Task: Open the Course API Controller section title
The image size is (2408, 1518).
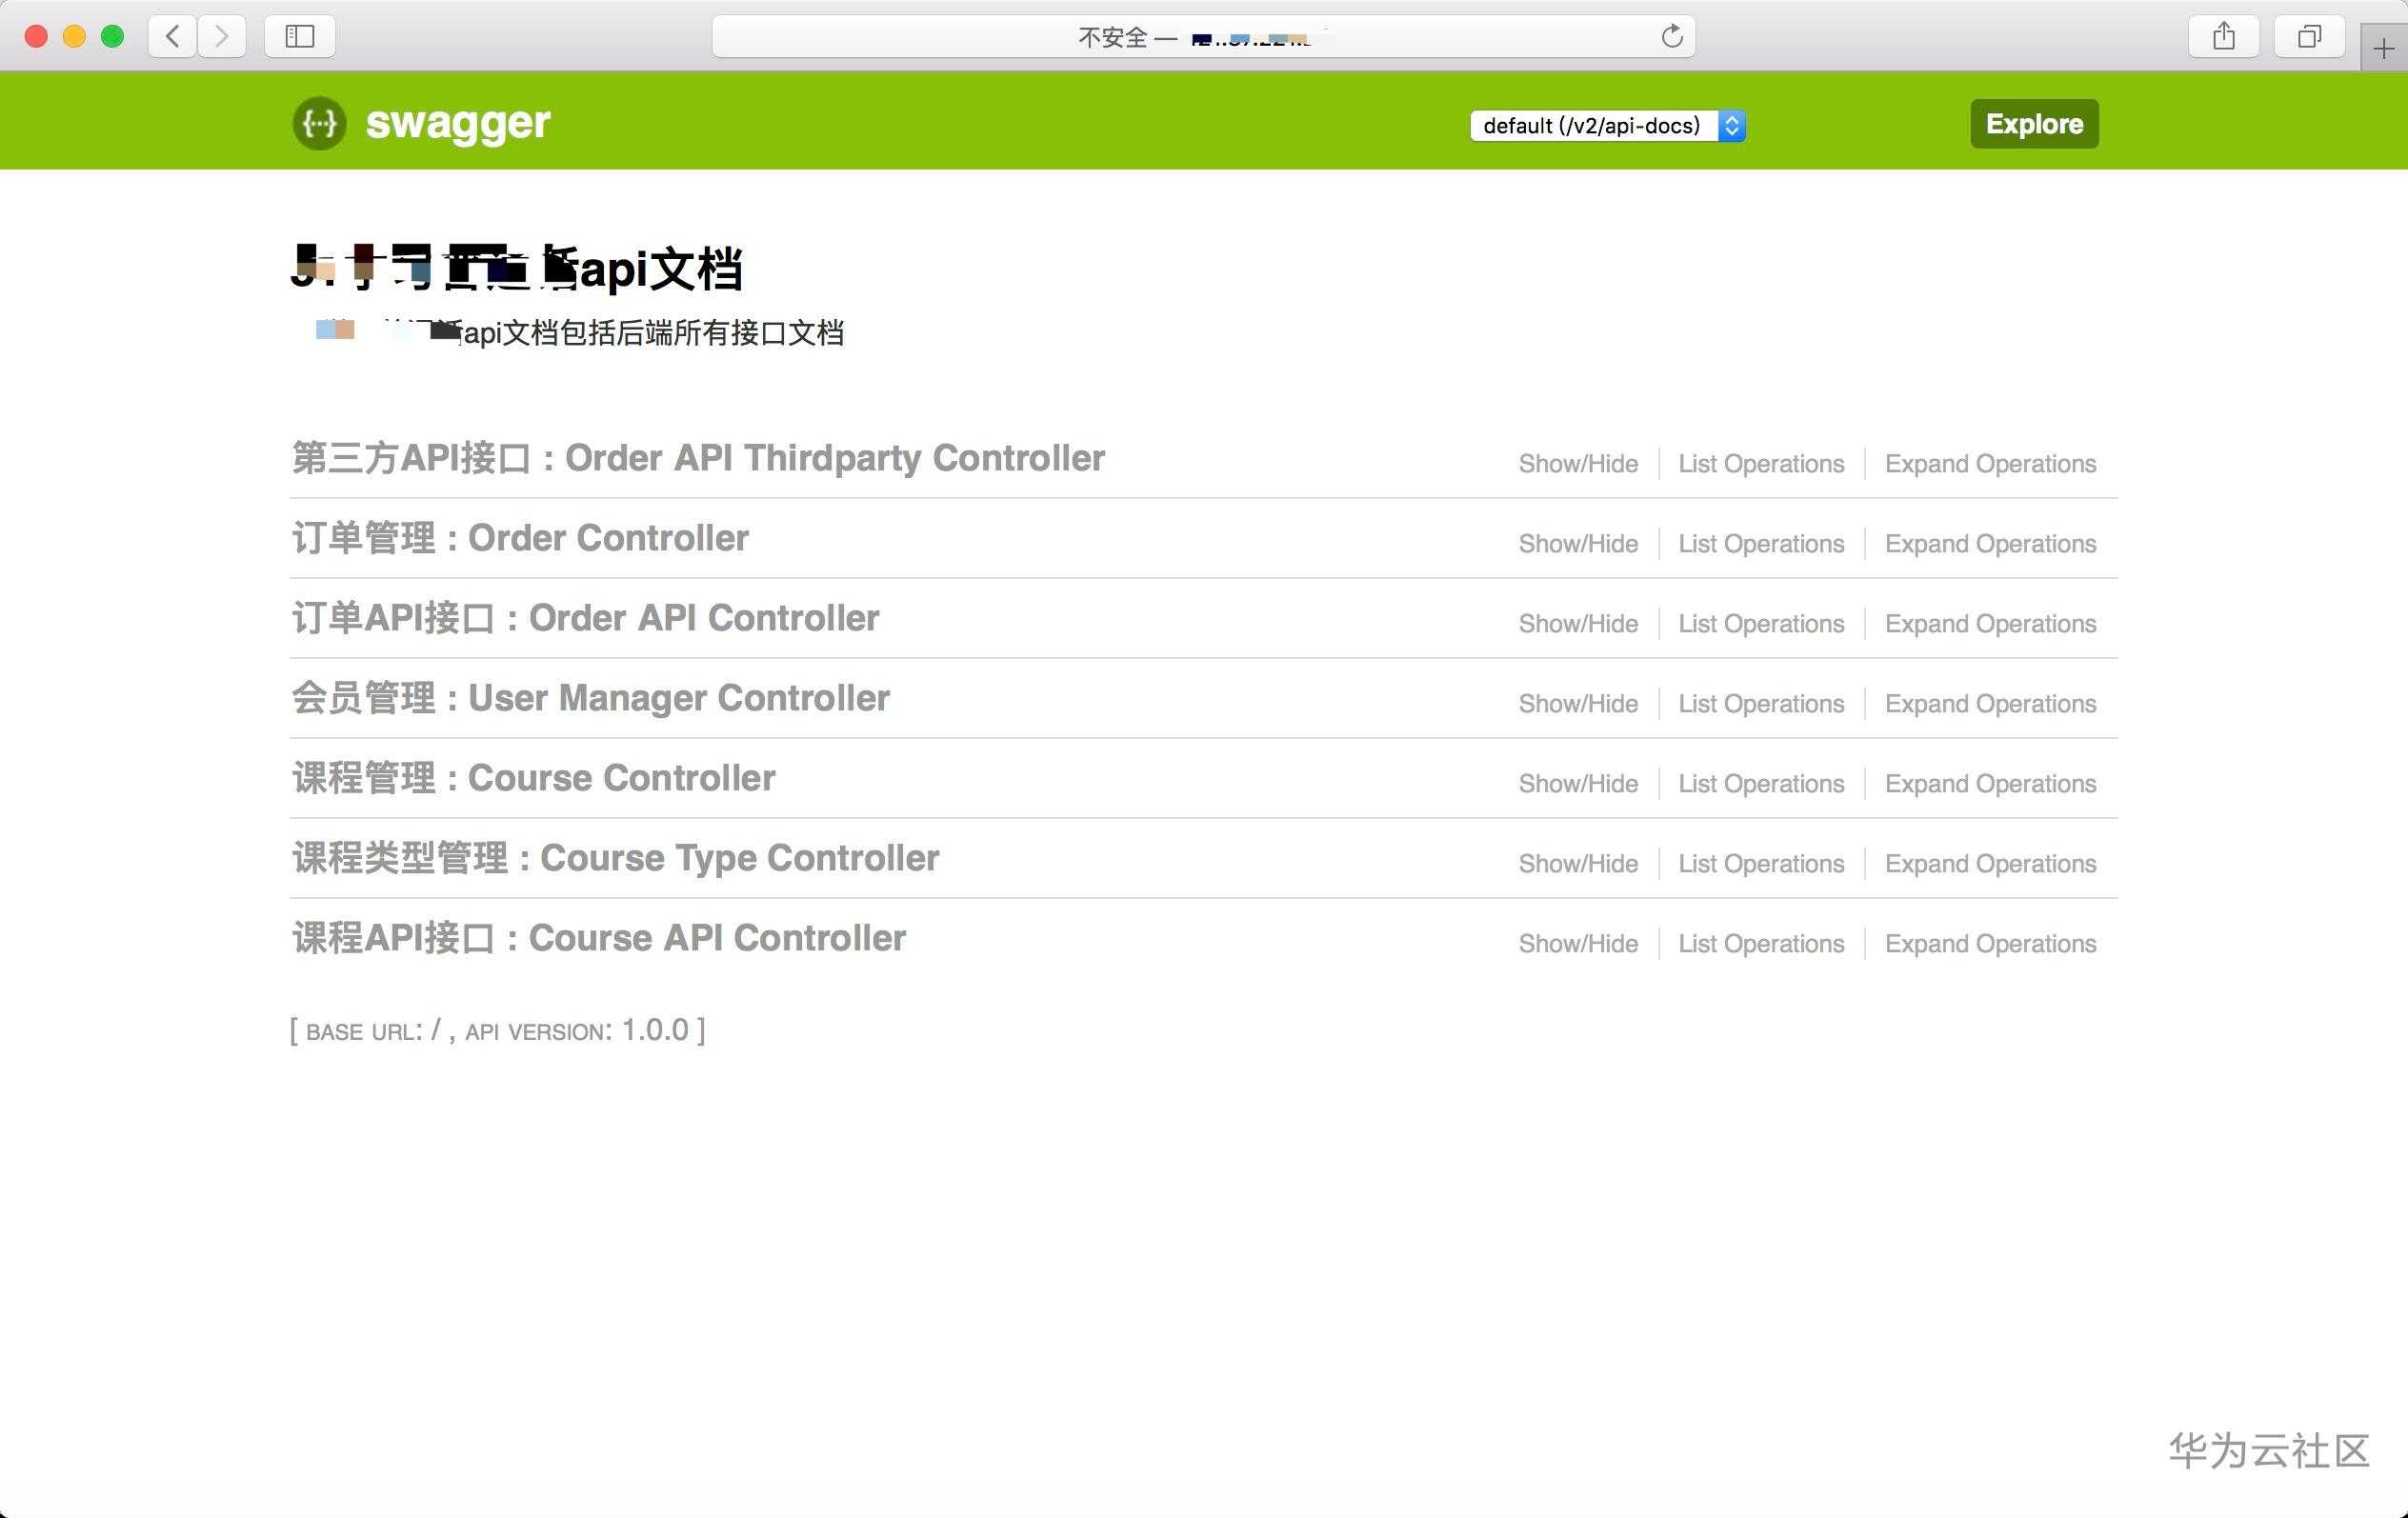Action: [598, 938]
